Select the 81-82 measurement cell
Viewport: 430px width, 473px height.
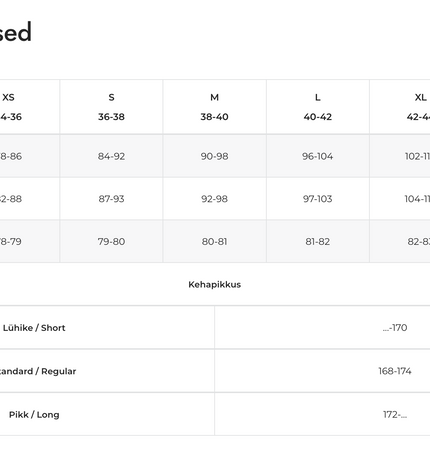(318, 241)
